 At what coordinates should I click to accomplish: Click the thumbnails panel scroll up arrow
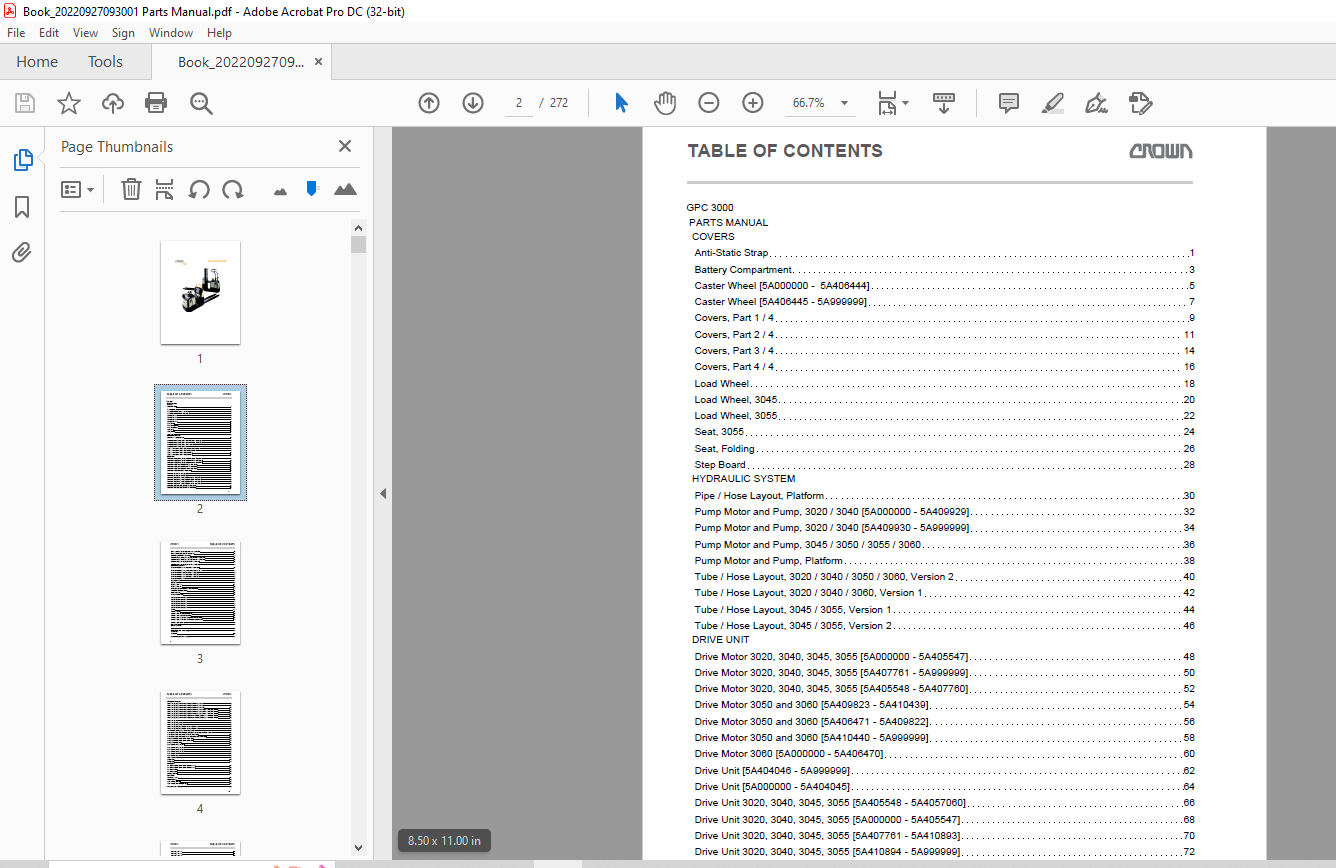pos(358,227)
